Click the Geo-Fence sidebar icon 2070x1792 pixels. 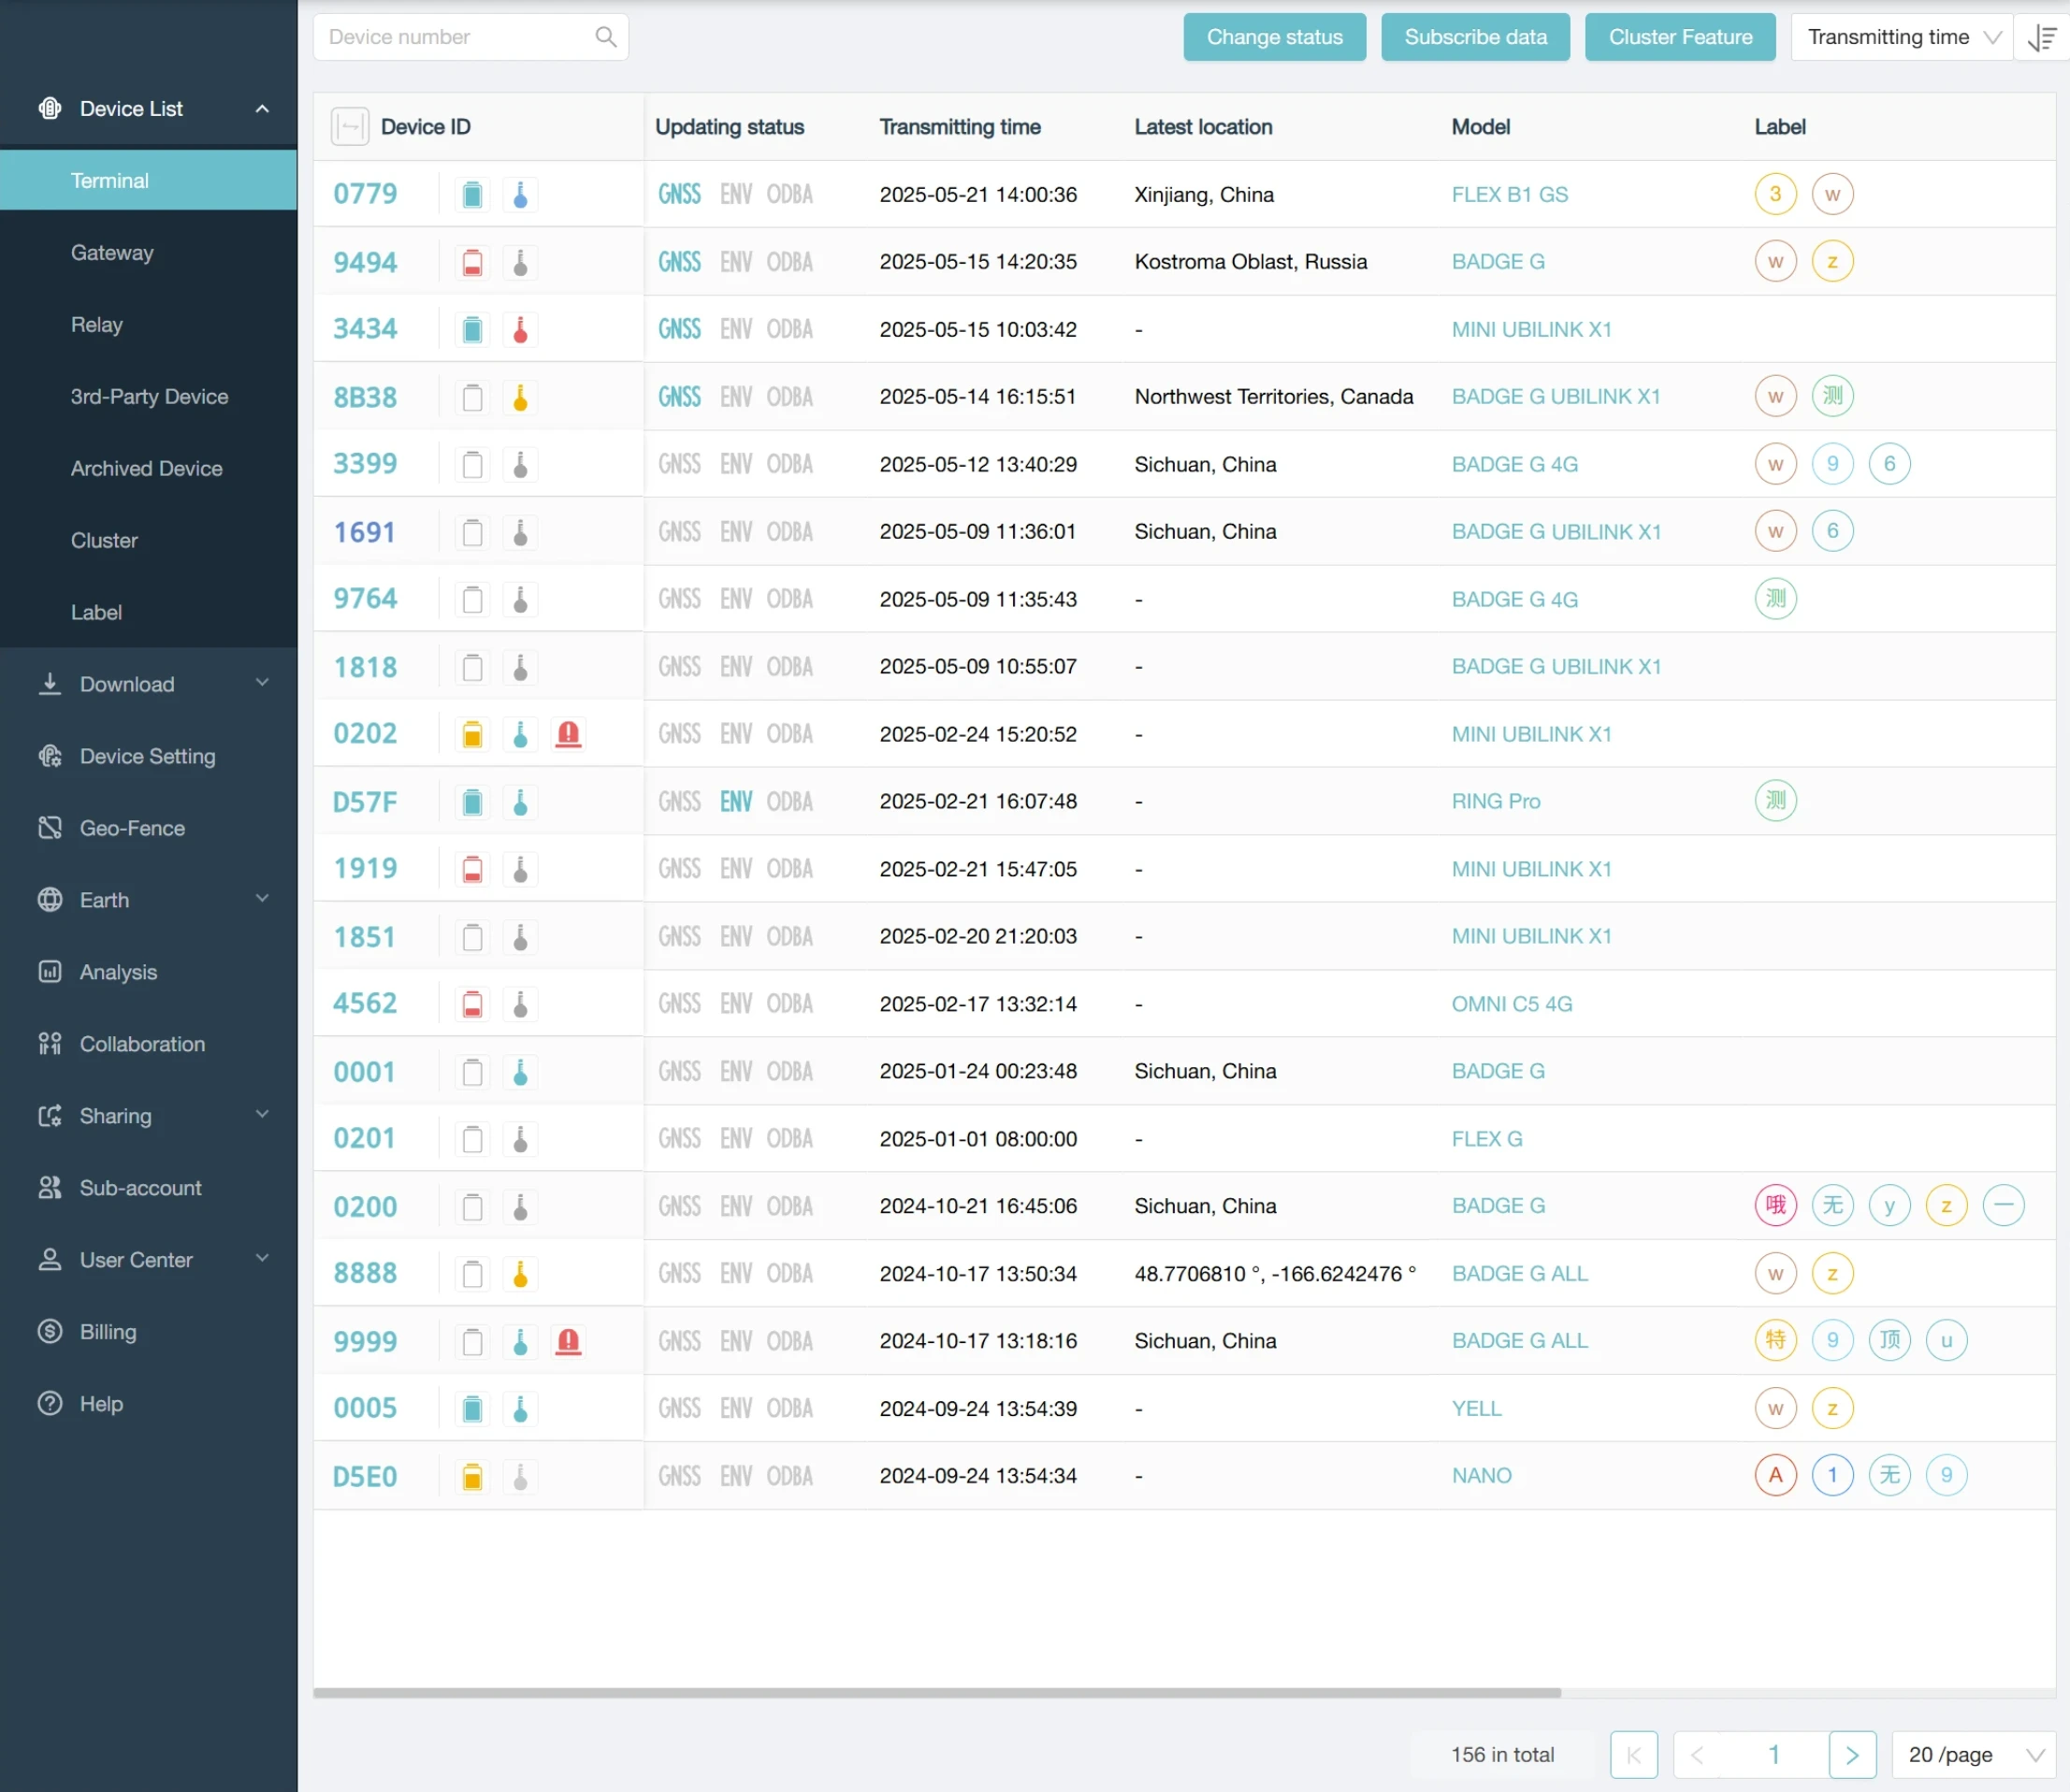pos(50,828)
